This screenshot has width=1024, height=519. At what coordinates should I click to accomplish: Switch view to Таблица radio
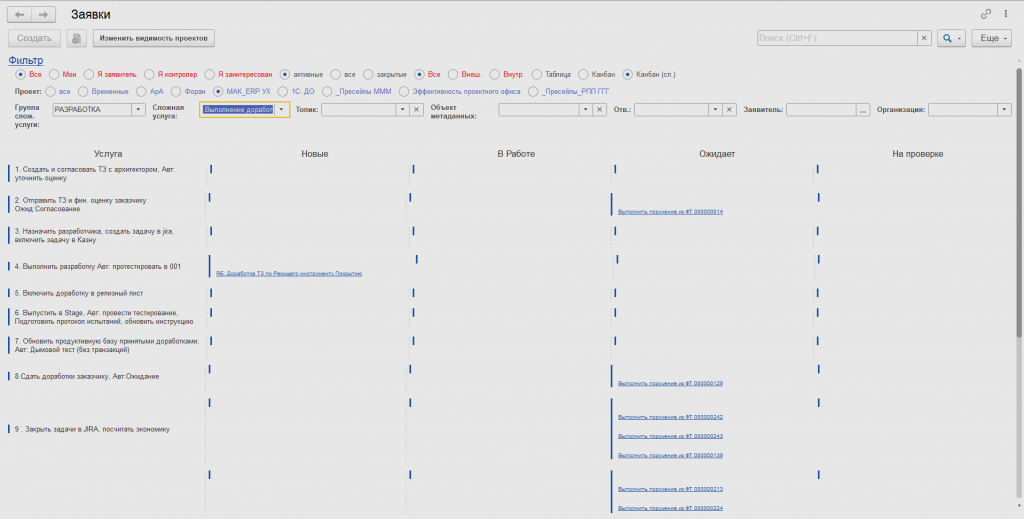537,74
